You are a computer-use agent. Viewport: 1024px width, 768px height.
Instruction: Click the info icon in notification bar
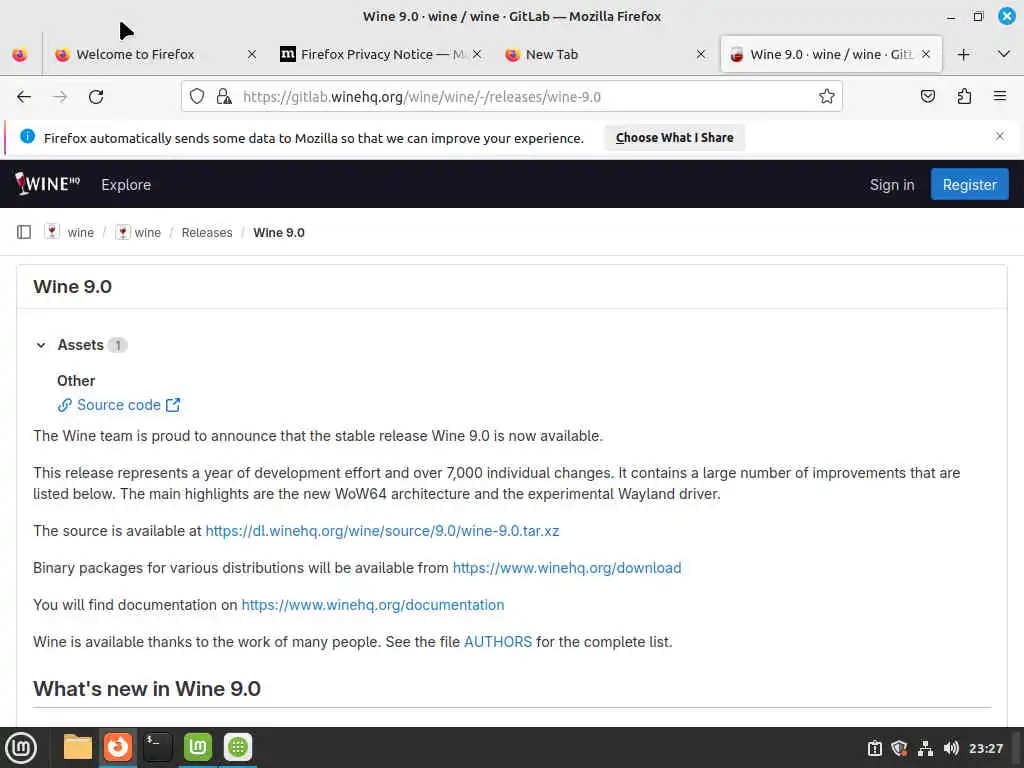27,136
